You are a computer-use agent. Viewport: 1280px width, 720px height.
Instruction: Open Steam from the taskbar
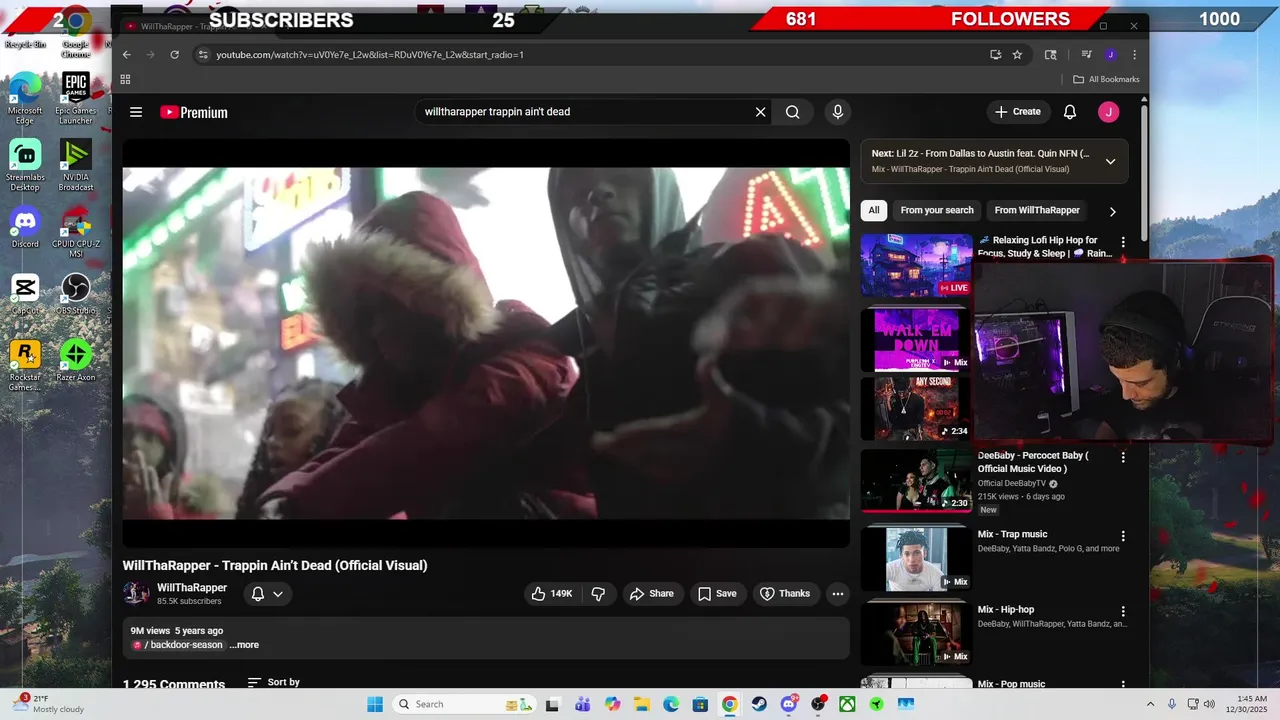(759, 704)
